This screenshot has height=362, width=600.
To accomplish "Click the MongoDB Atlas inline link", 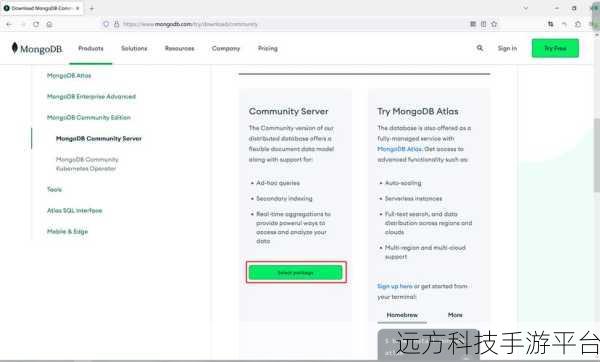I will click(399, 149).
